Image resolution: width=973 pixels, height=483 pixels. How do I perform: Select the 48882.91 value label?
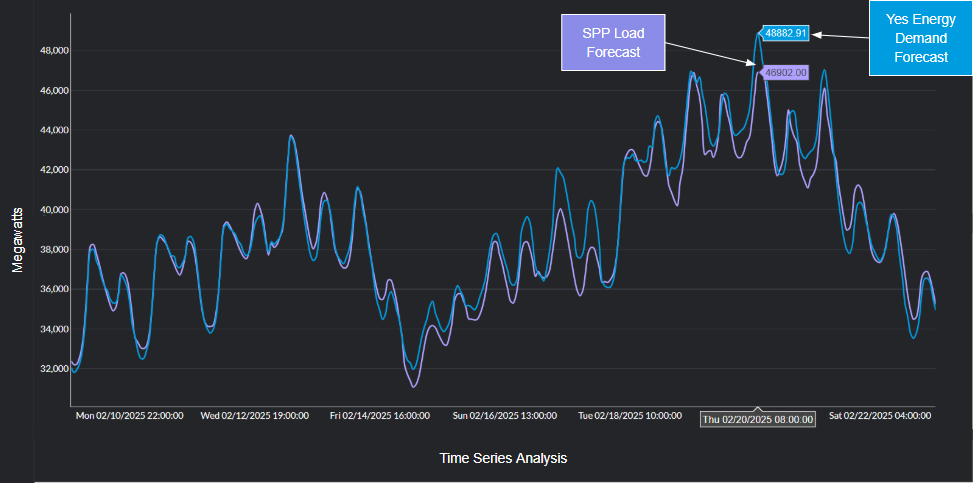point(785,33)
